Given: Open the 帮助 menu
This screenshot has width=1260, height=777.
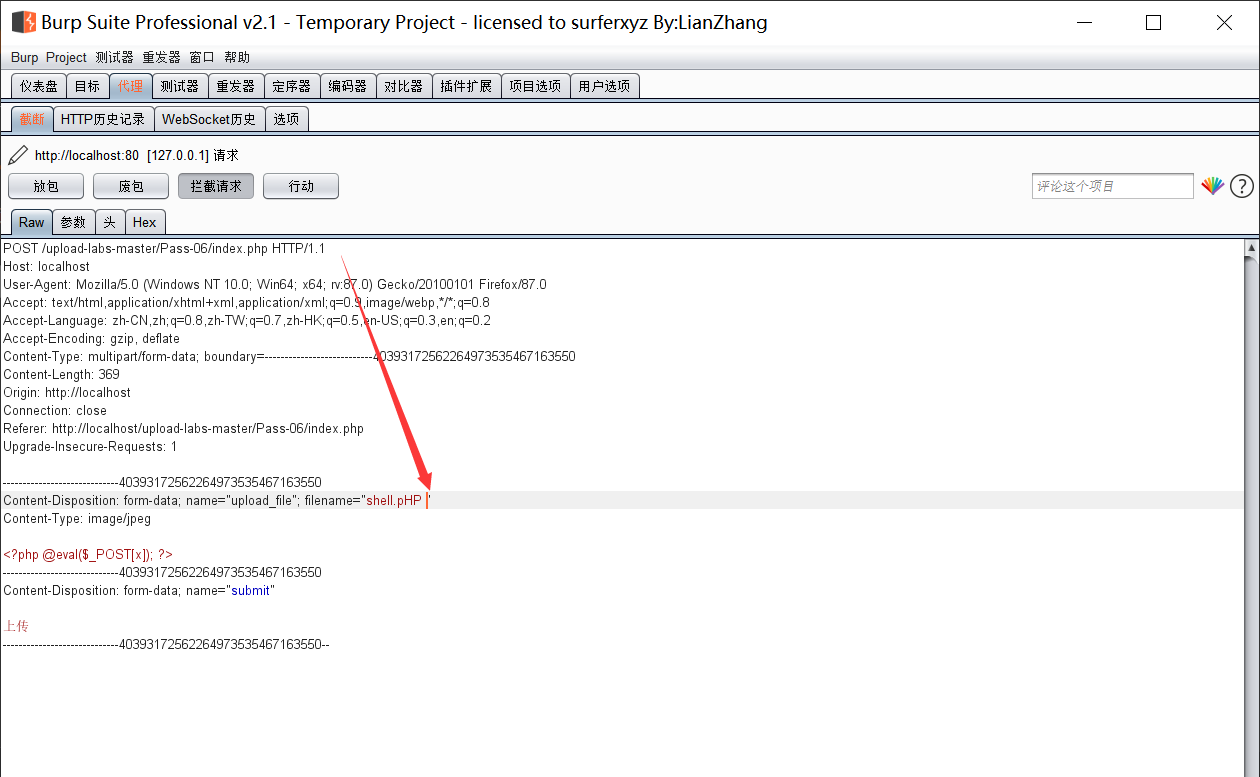Looking at the screenshot, I should coord(237,58).
